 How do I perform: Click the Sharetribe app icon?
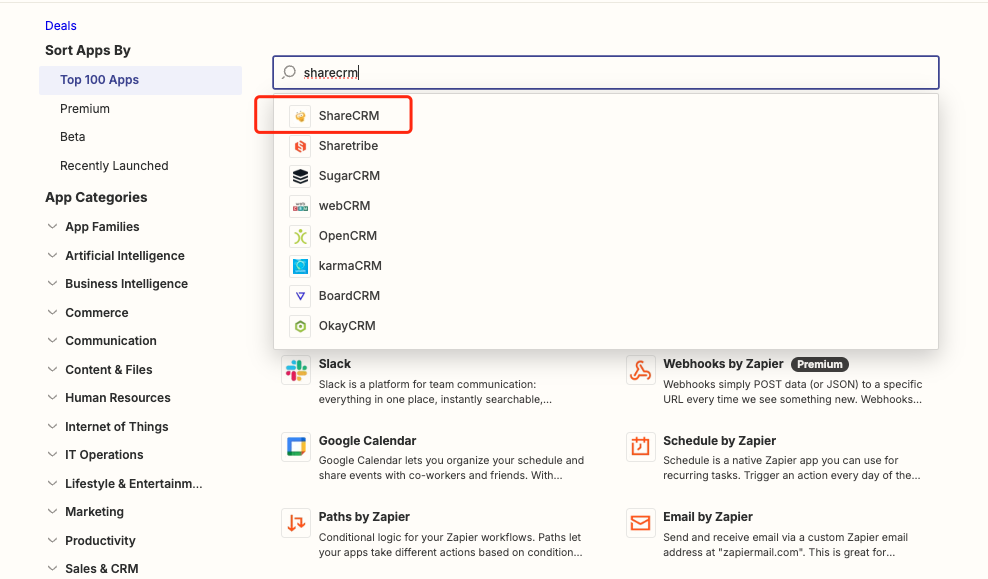point(301,146)
